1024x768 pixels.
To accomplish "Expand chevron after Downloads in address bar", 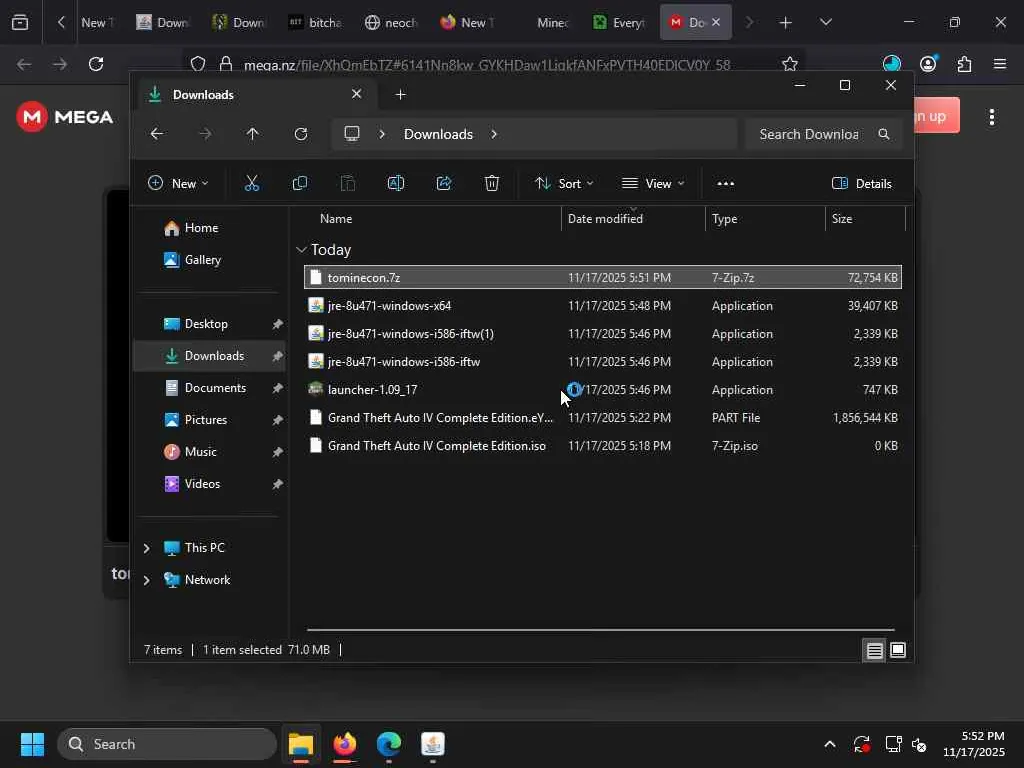I will [494, 134].
